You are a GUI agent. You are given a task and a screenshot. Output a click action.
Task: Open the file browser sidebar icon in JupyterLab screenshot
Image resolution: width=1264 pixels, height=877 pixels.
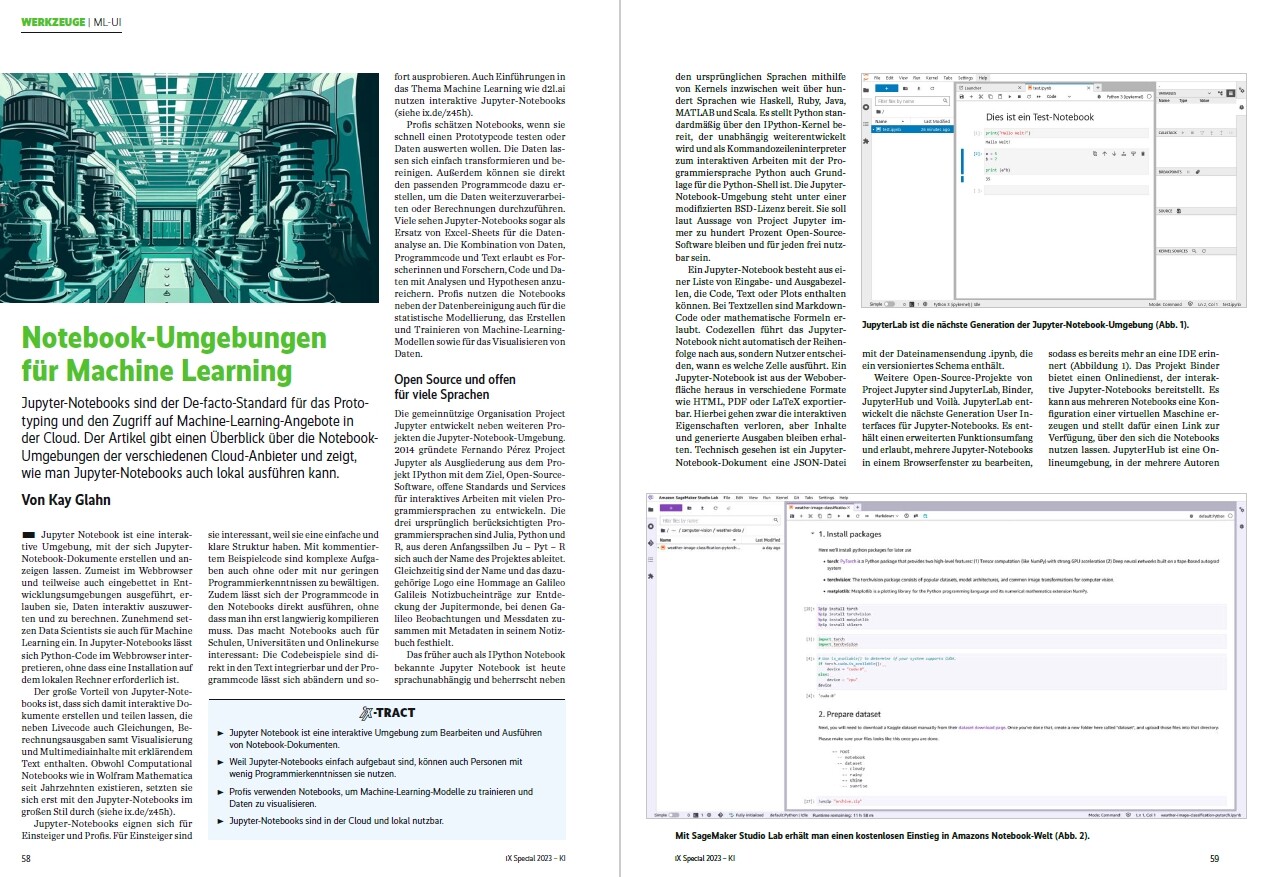pos(866,88)
